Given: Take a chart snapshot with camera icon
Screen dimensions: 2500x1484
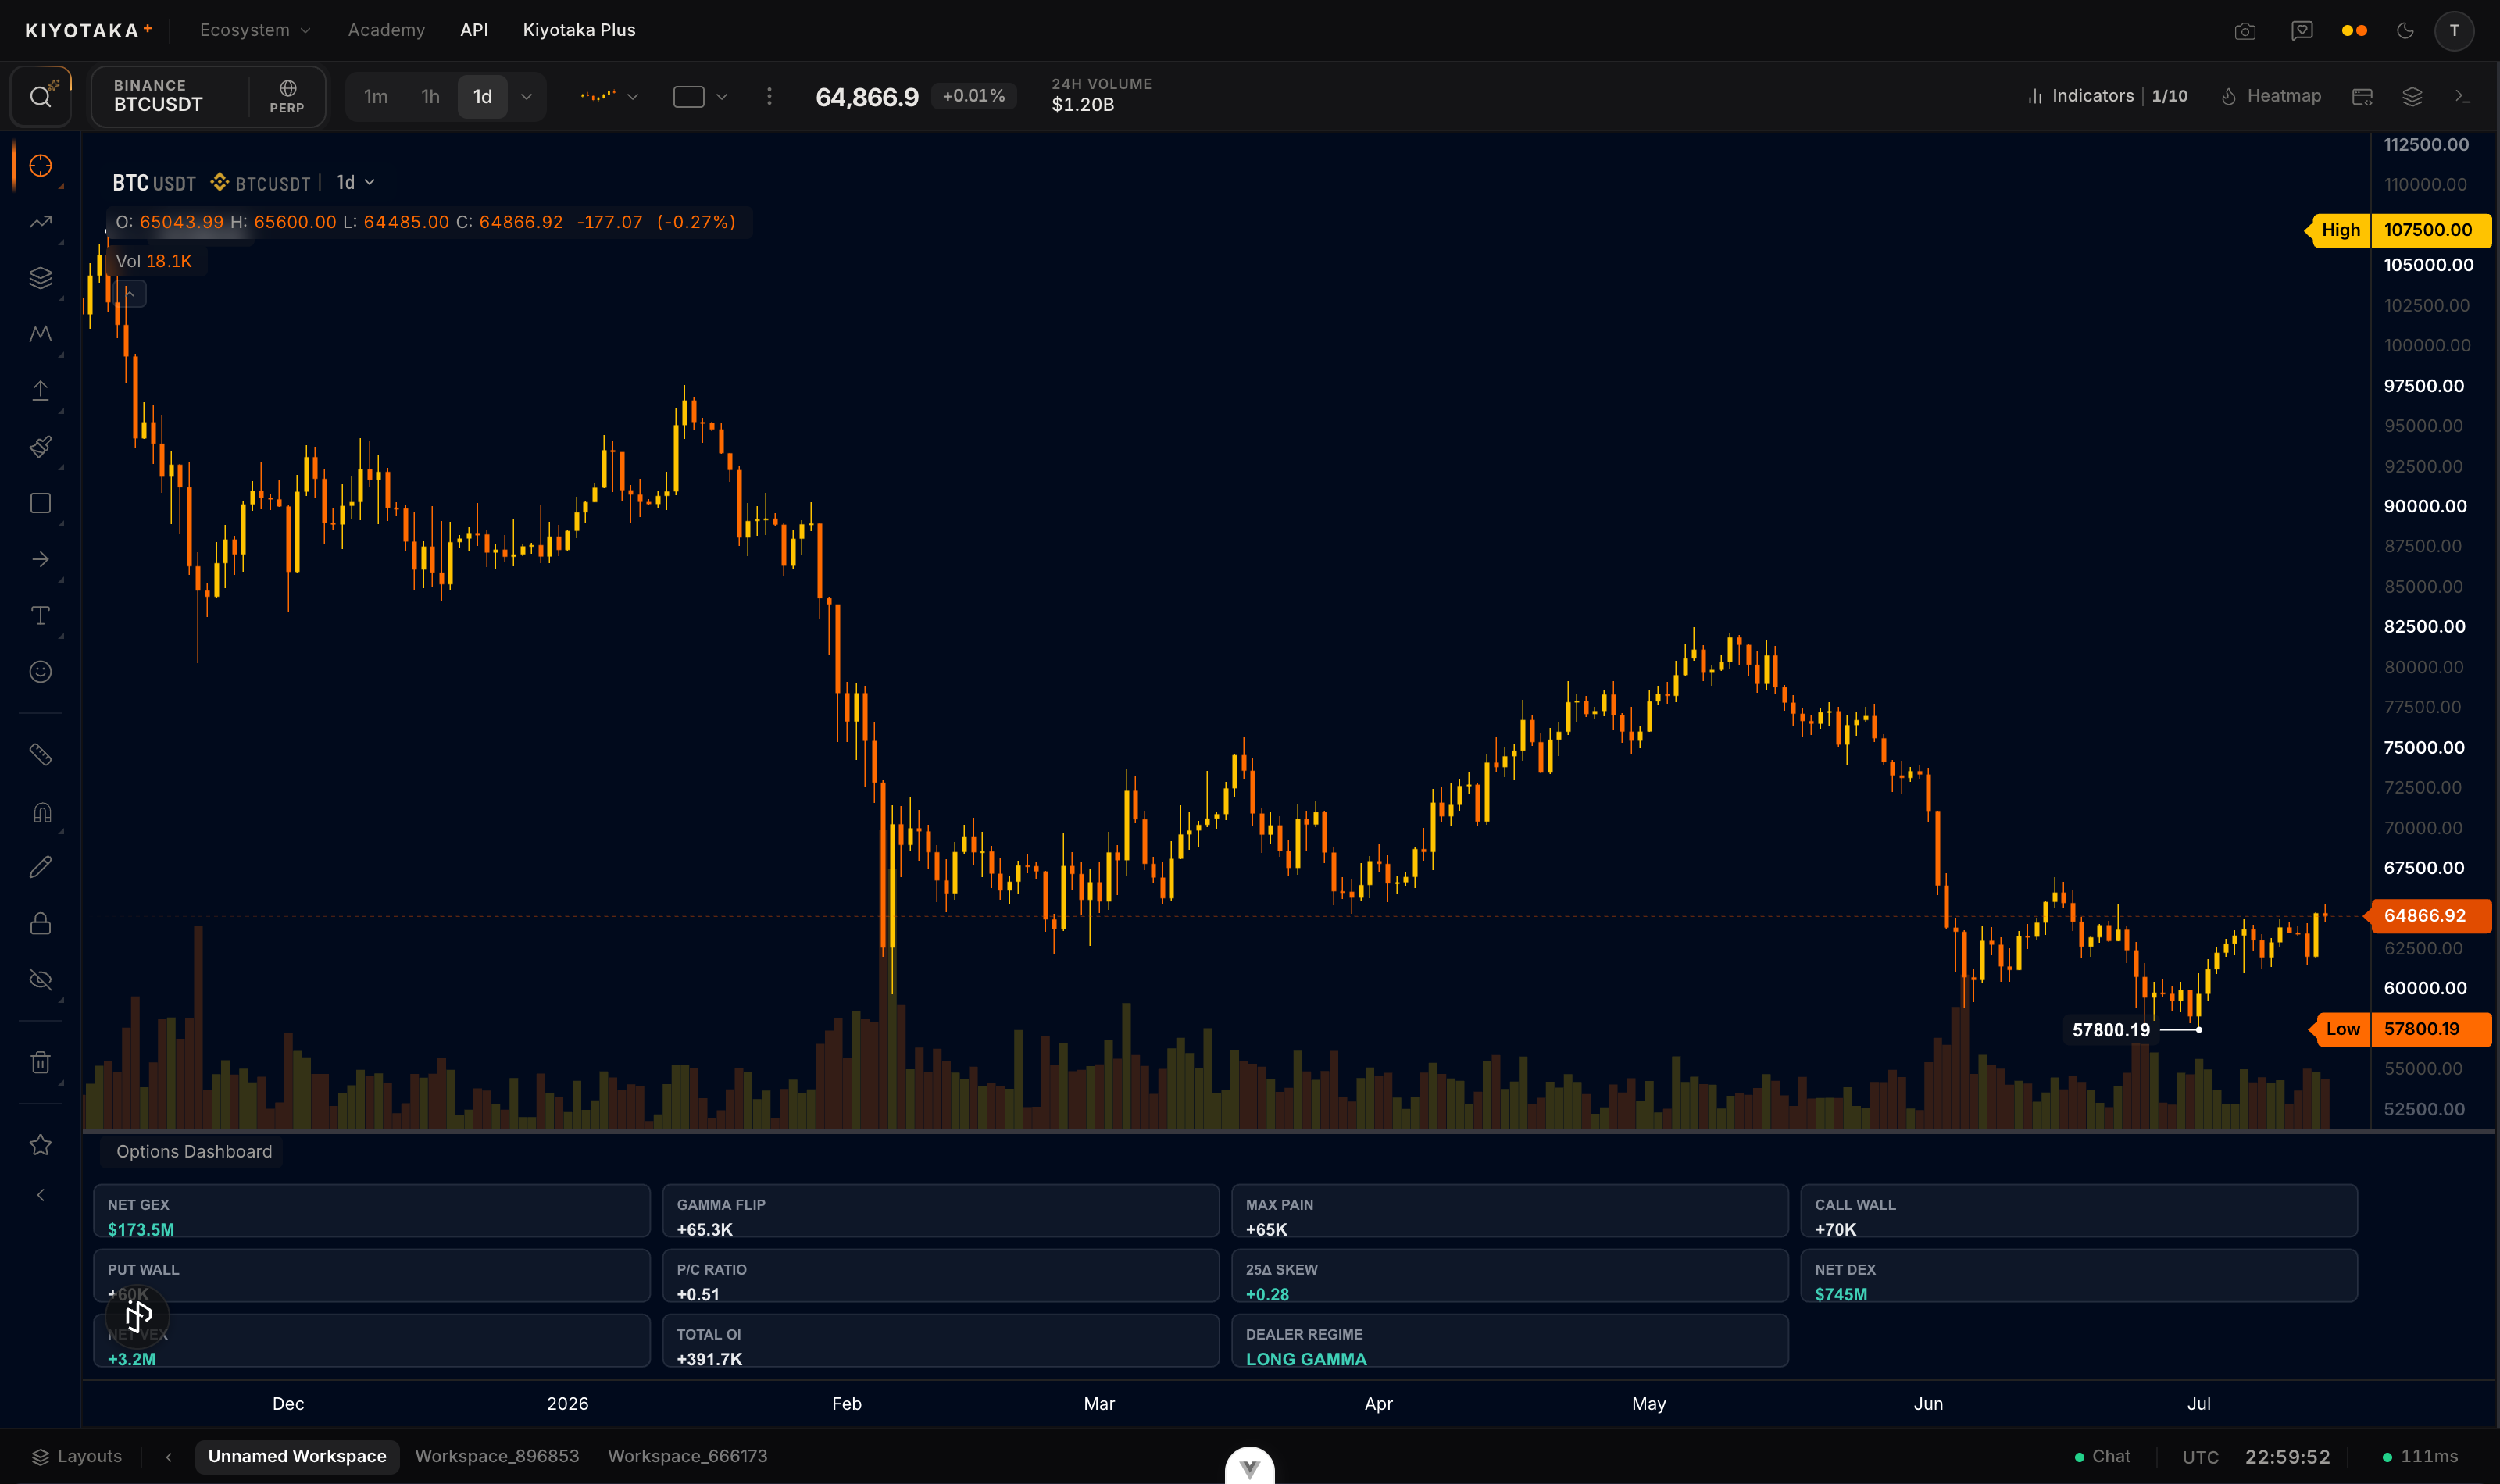Looking at the screenshot, I should coord(2245,31).
